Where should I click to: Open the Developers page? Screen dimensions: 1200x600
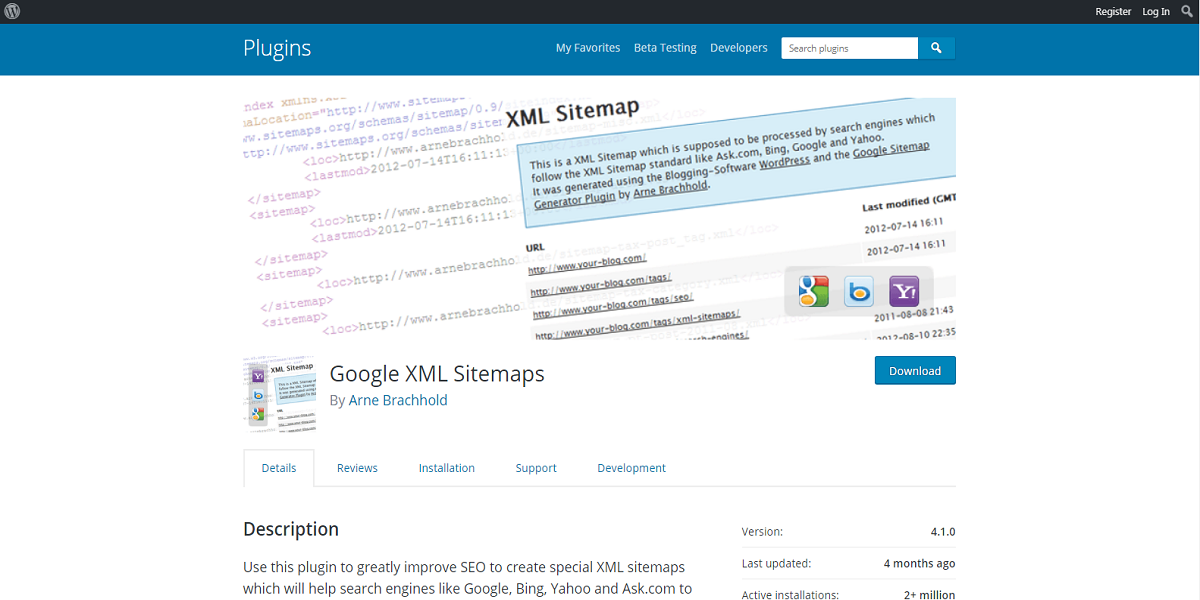739,48
